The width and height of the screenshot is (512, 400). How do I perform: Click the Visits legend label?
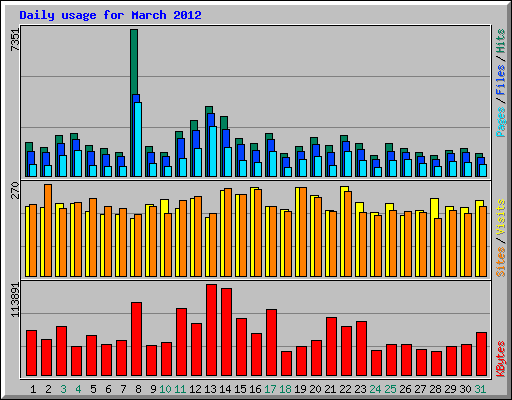(x=500, y=218)
